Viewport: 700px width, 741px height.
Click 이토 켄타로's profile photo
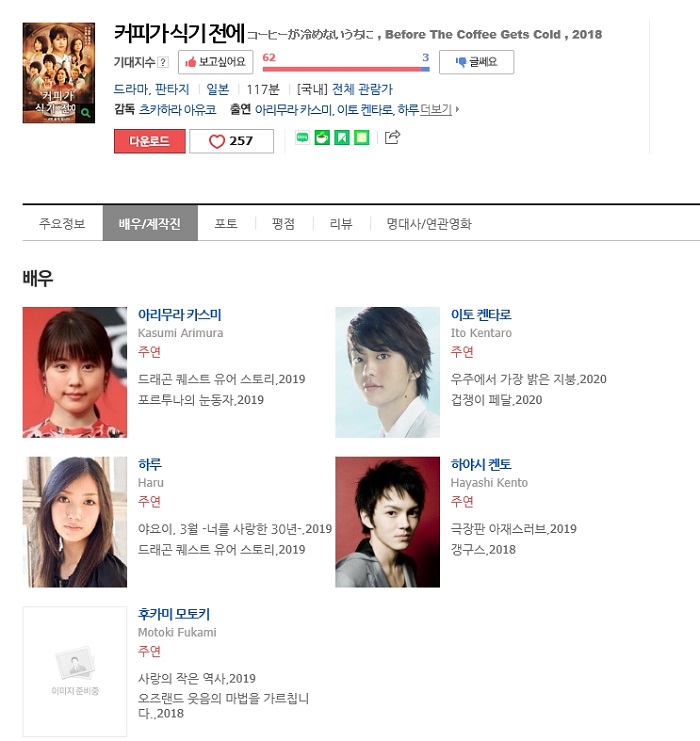tap(388, 372)
